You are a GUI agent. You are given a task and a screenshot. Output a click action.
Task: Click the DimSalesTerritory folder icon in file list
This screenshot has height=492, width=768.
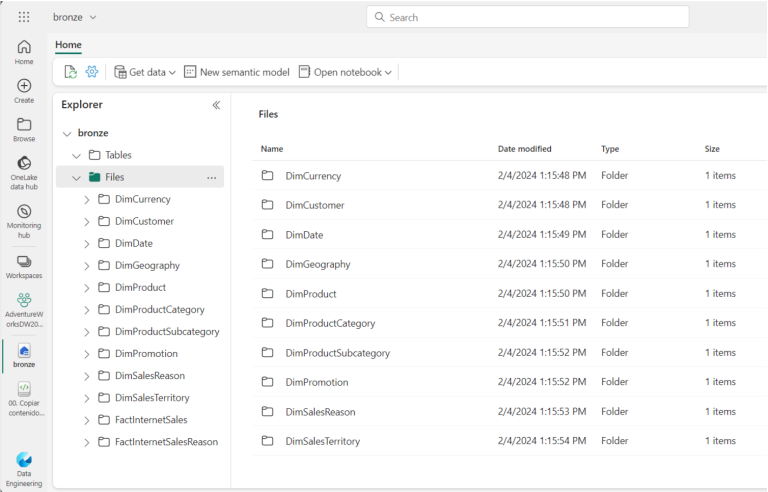click(x=267, y=441)
